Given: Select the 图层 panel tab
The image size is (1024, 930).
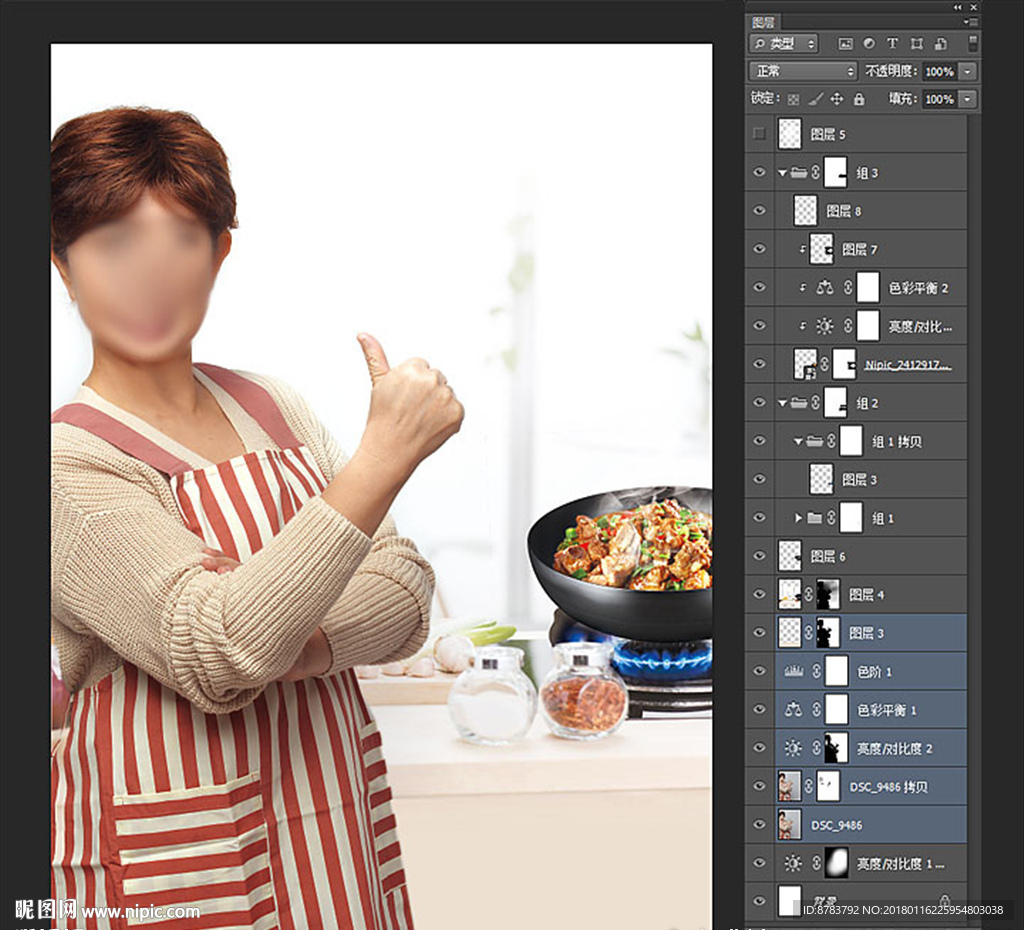Looking at the screenshot, I should tap(763, 22).
